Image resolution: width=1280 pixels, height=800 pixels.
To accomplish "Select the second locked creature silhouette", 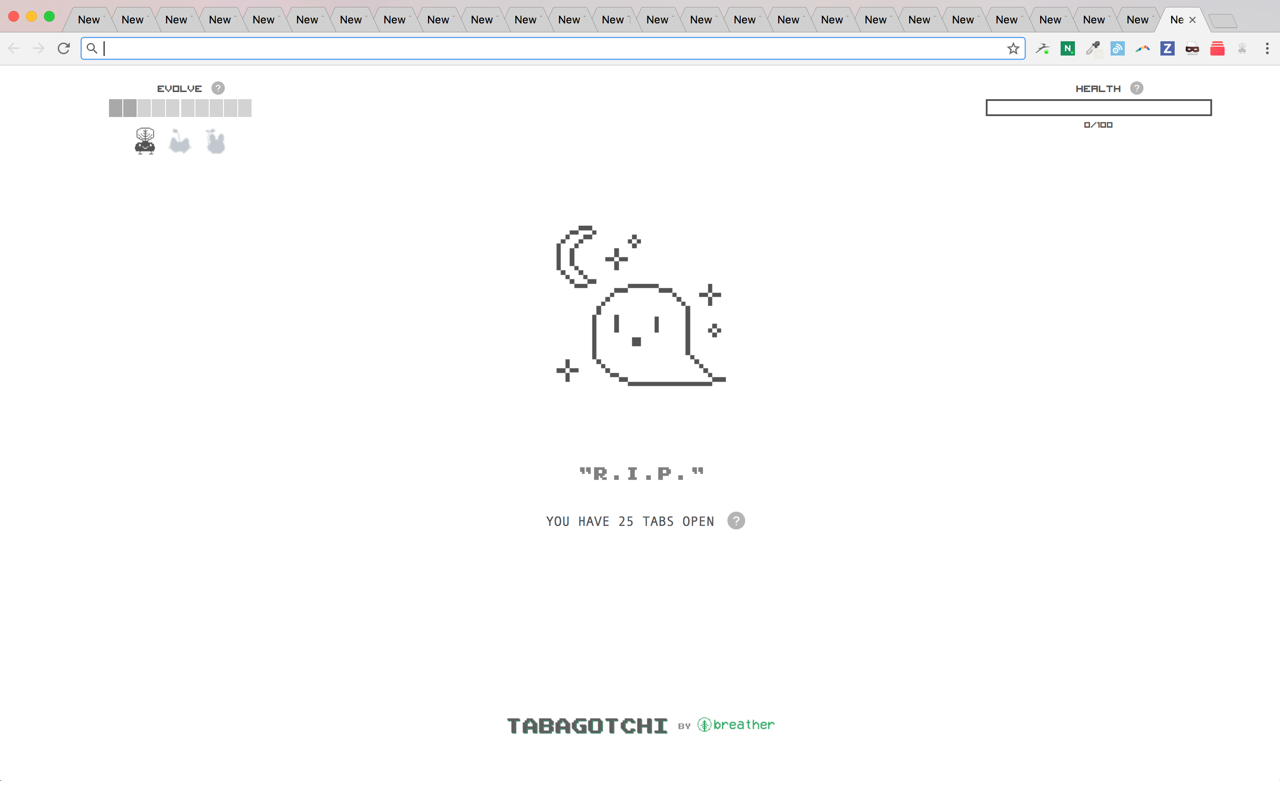I will (180, 142).
